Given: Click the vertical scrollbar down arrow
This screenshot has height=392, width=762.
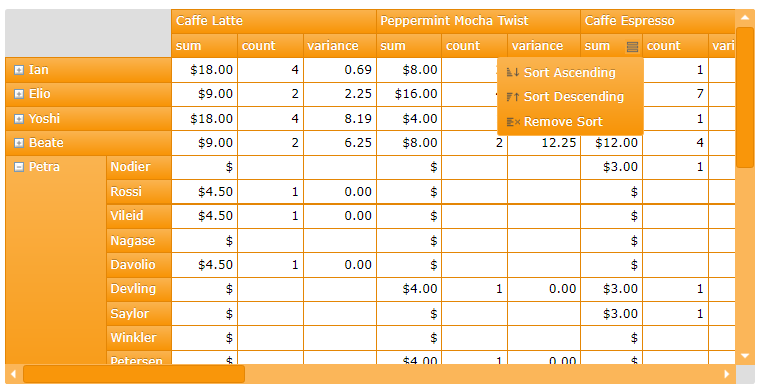Looking at the screenshot, I should [745, 356].
